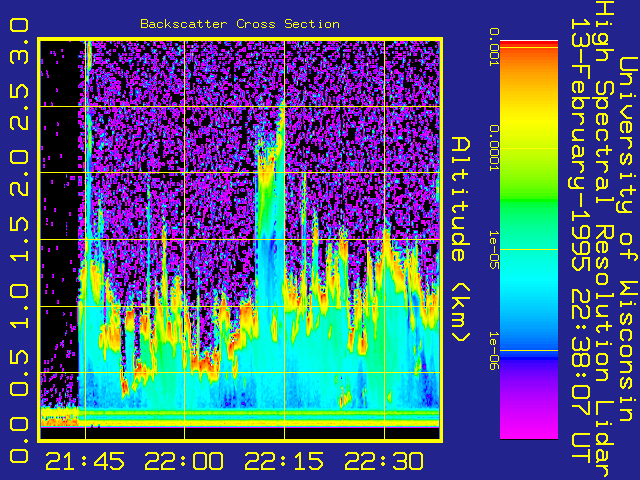640x480 pixels.
Task: Click the tall cloud plume near 22:15
Action: (x=269, y=204)
